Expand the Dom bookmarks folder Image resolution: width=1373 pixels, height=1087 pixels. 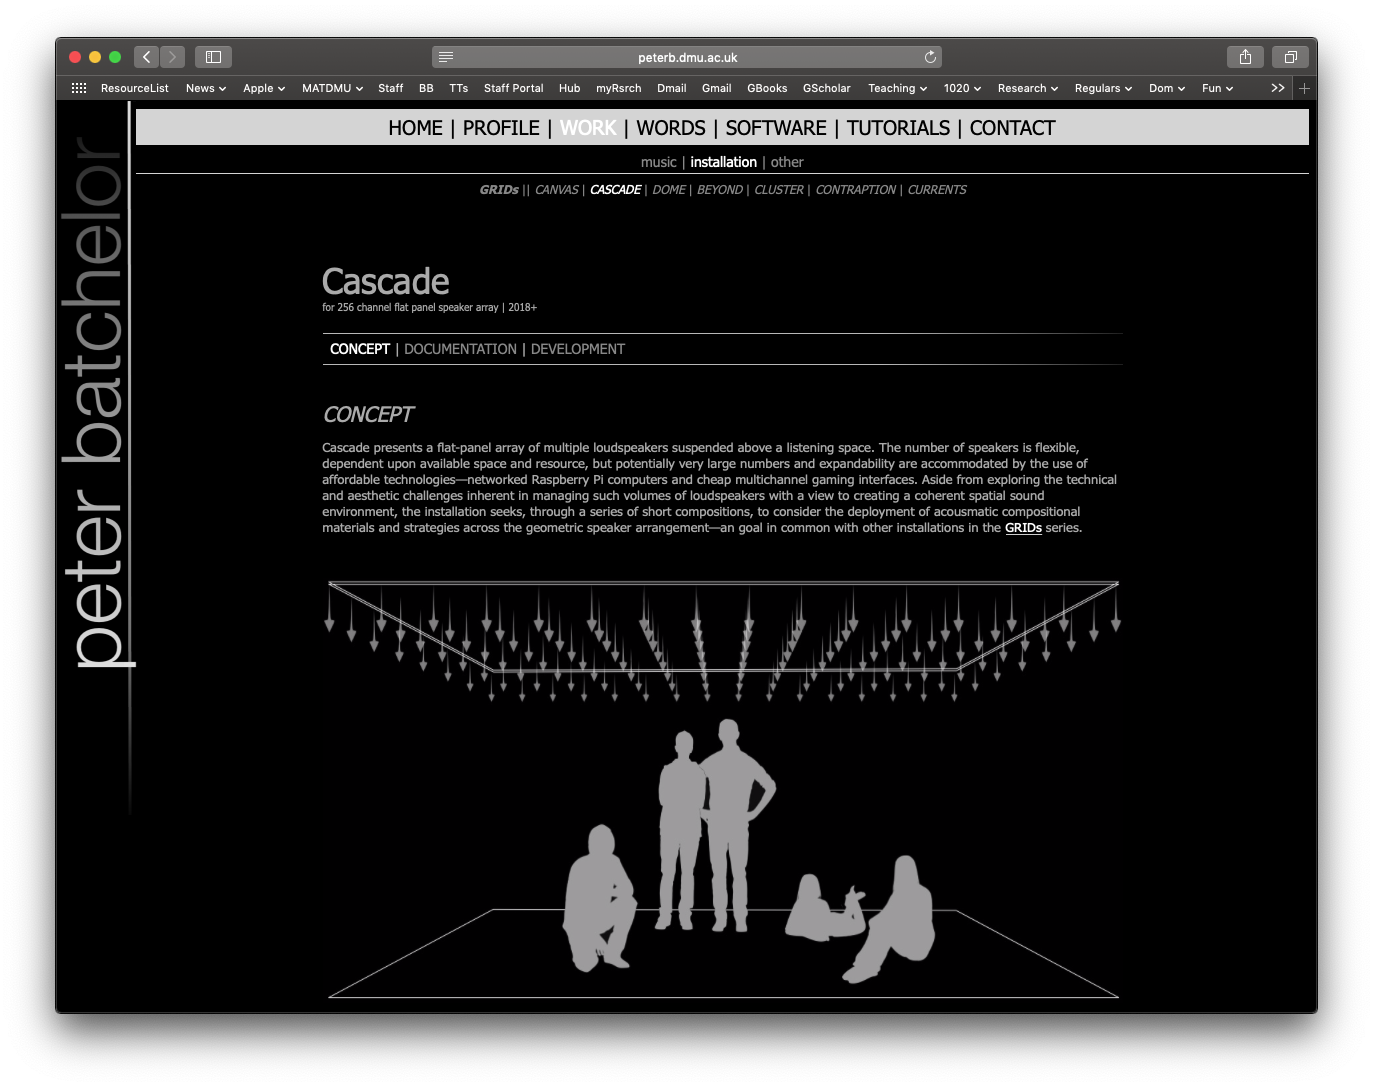point(1166,88)
